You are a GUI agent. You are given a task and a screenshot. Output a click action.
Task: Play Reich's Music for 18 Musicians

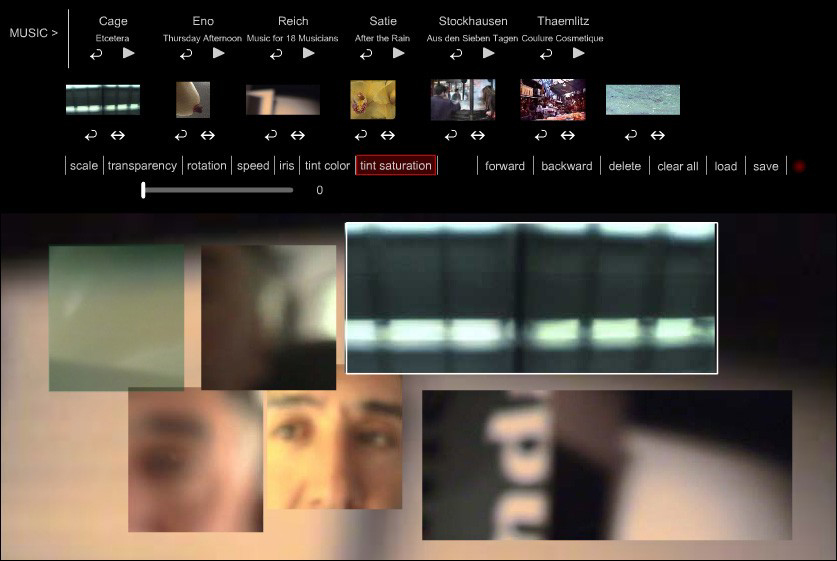[309, 53]
